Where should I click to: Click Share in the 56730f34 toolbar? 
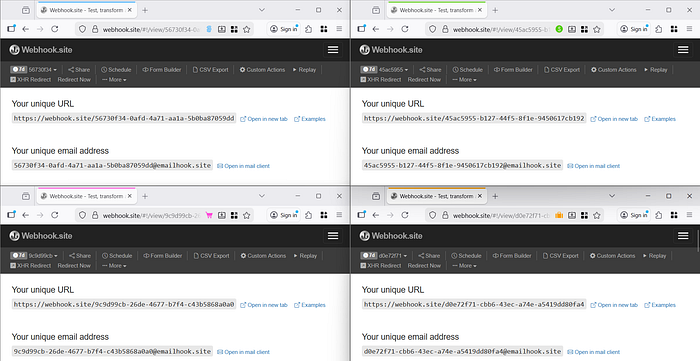(x=79, y=70)
